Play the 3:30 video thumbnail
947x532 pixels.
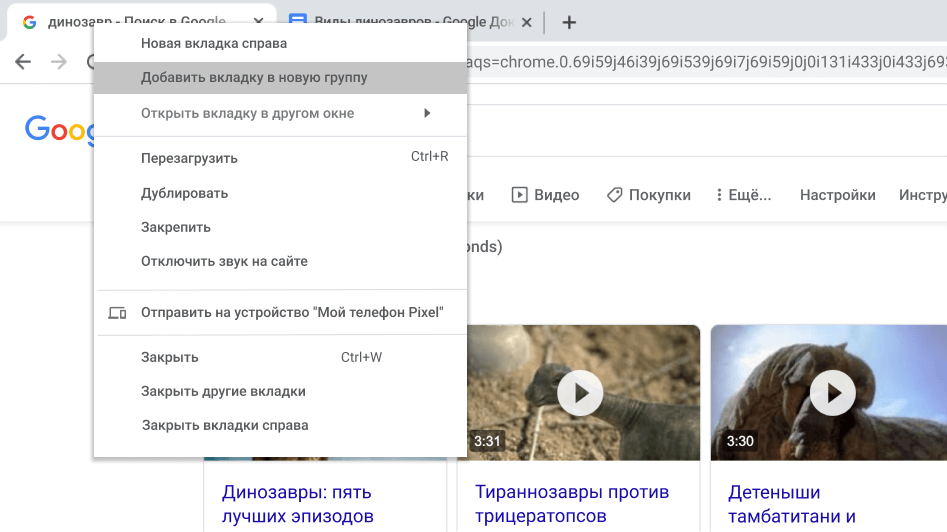832,392
